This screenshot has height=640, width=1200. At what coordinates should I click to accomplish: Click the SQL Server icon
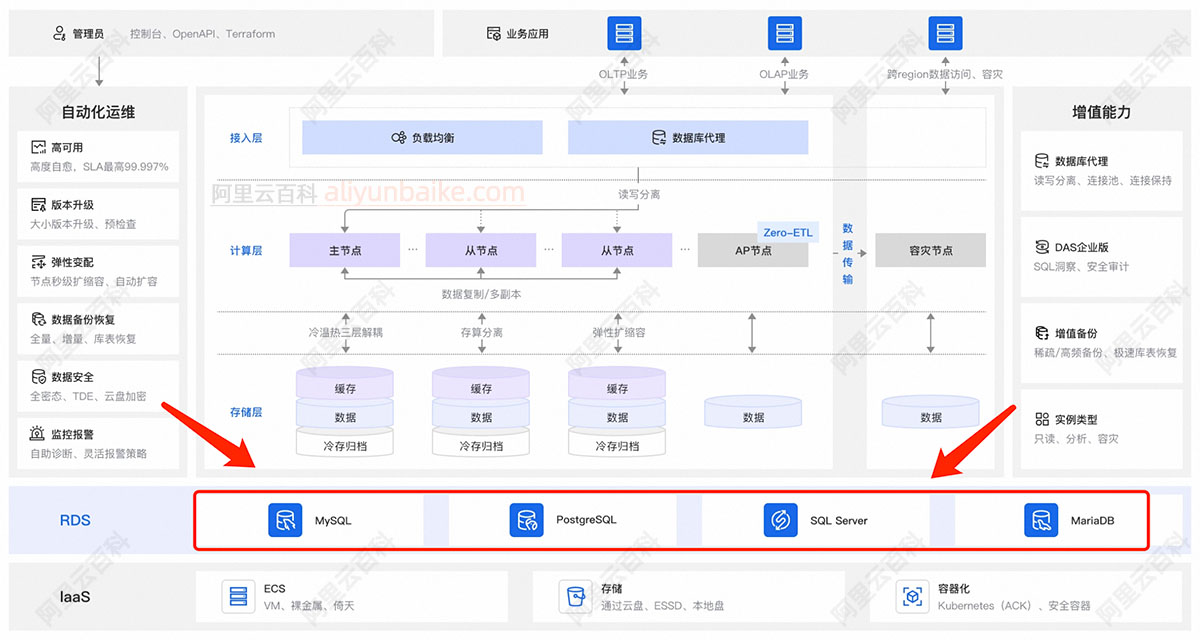780,521
